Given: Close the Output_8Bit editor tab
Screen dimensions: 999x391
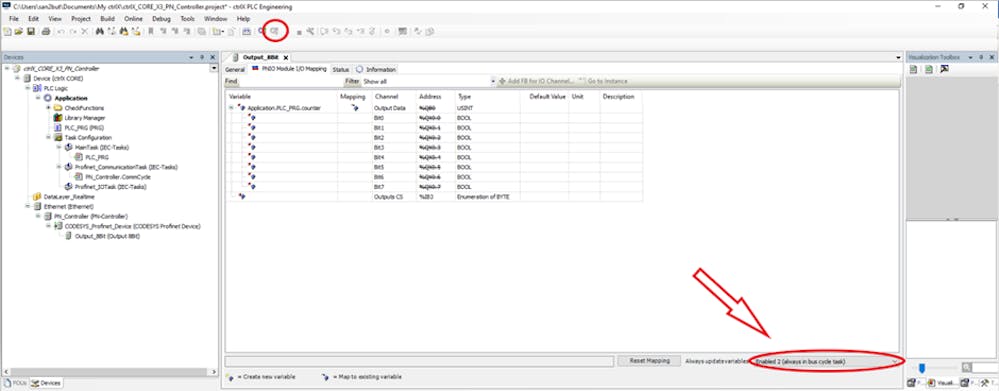Looking at the screenshot, I should [286, 57].
